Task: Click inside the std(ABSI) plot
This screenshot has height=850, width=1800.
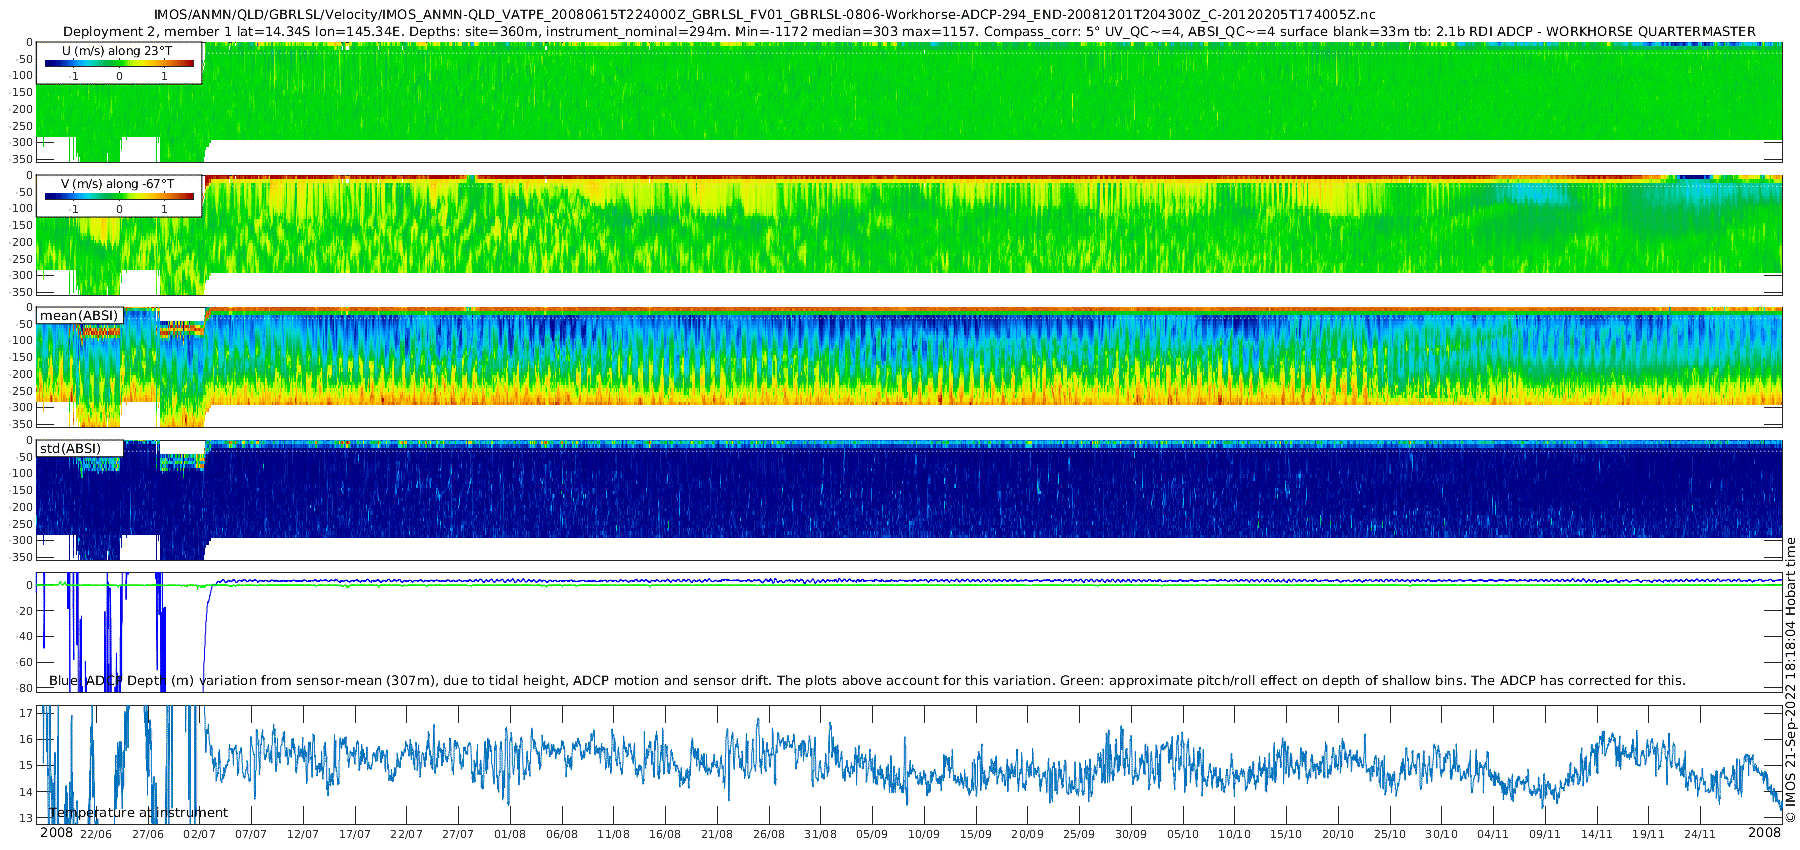Action: [910, 500]
